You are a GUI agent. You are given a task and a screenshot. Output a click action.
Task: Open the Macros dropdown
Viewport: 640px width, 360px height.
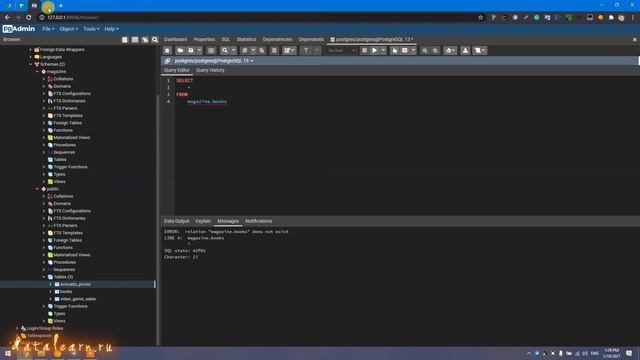coord(480,51)
